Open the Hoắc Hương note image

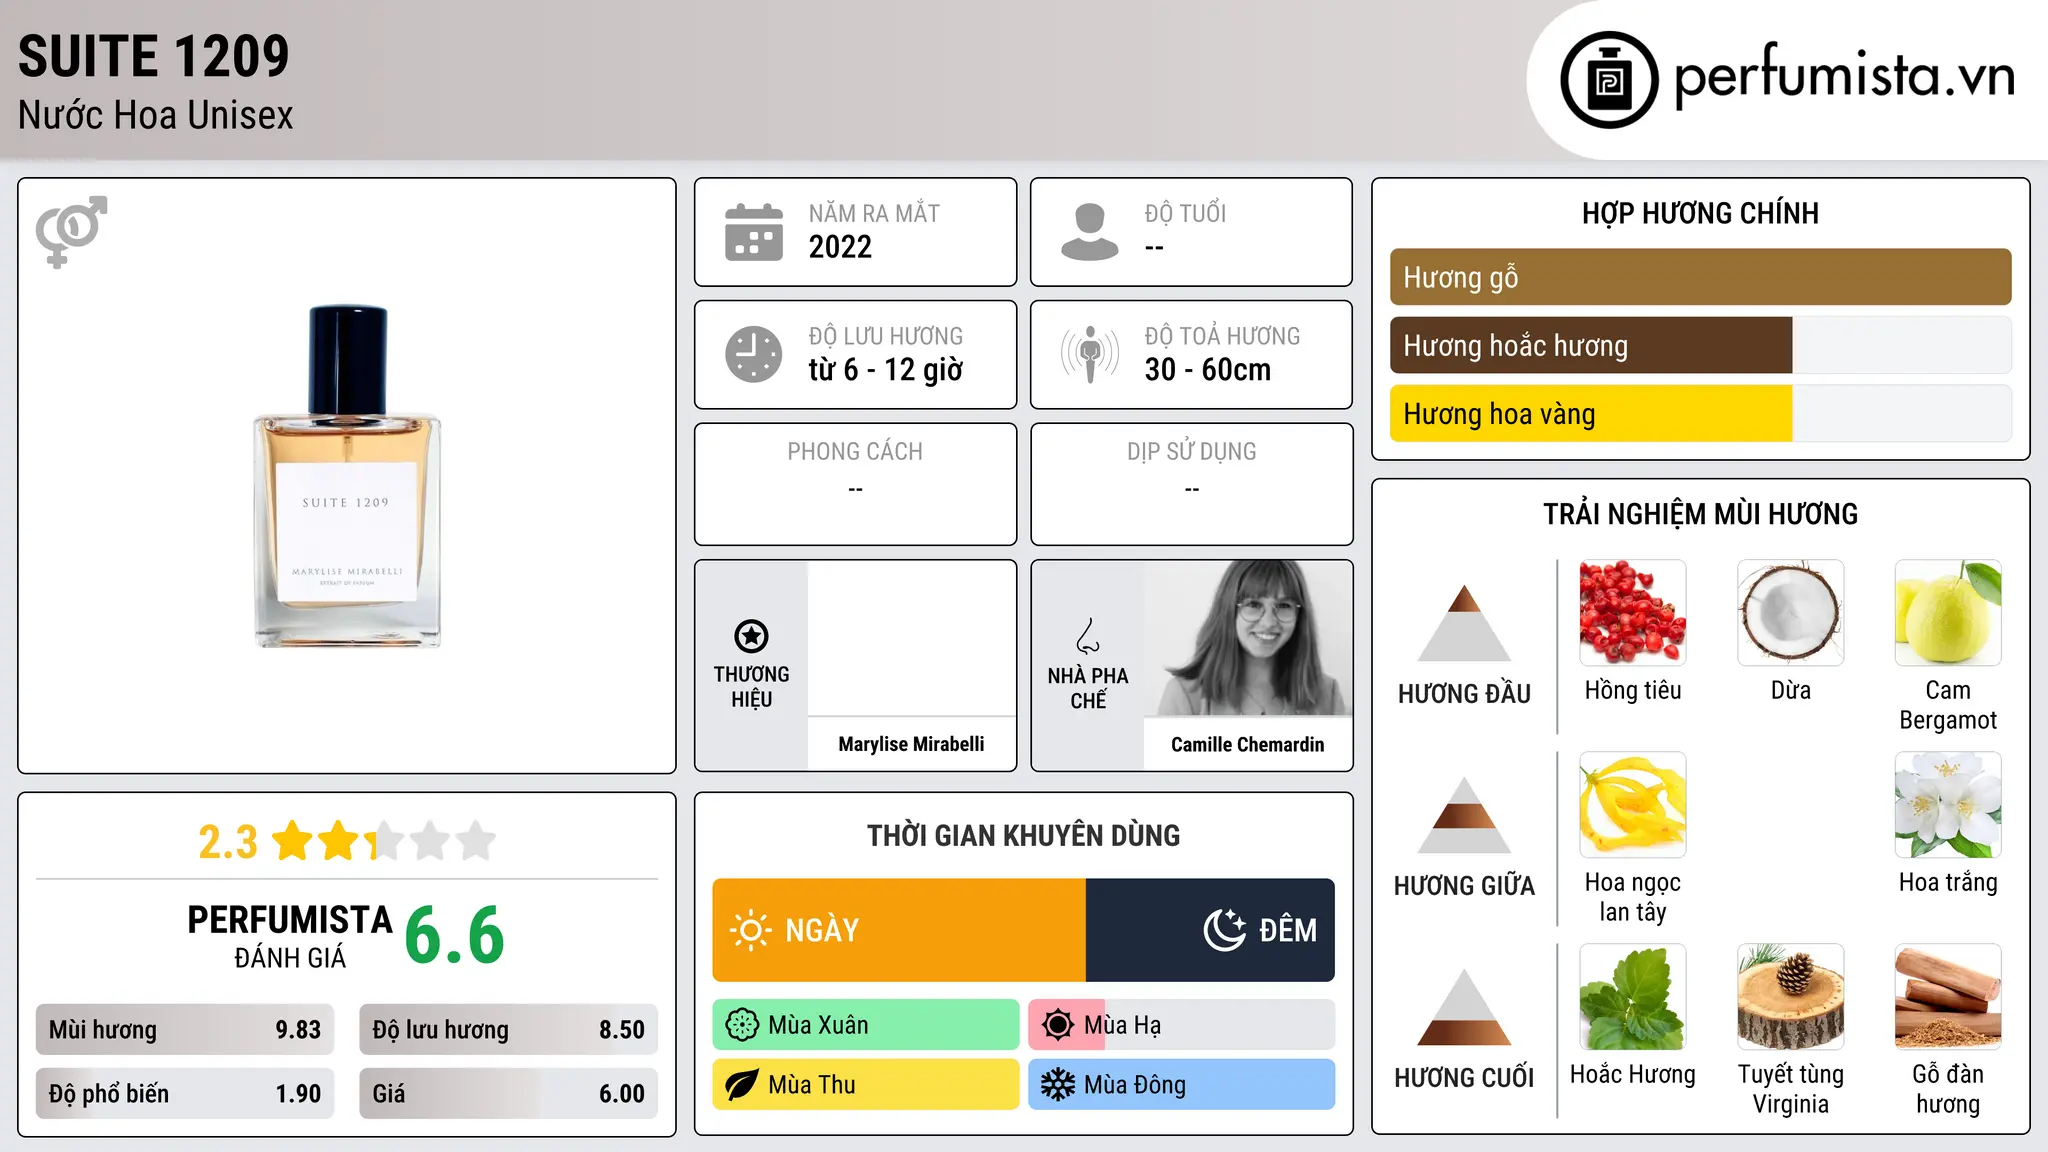point(1633,997)
